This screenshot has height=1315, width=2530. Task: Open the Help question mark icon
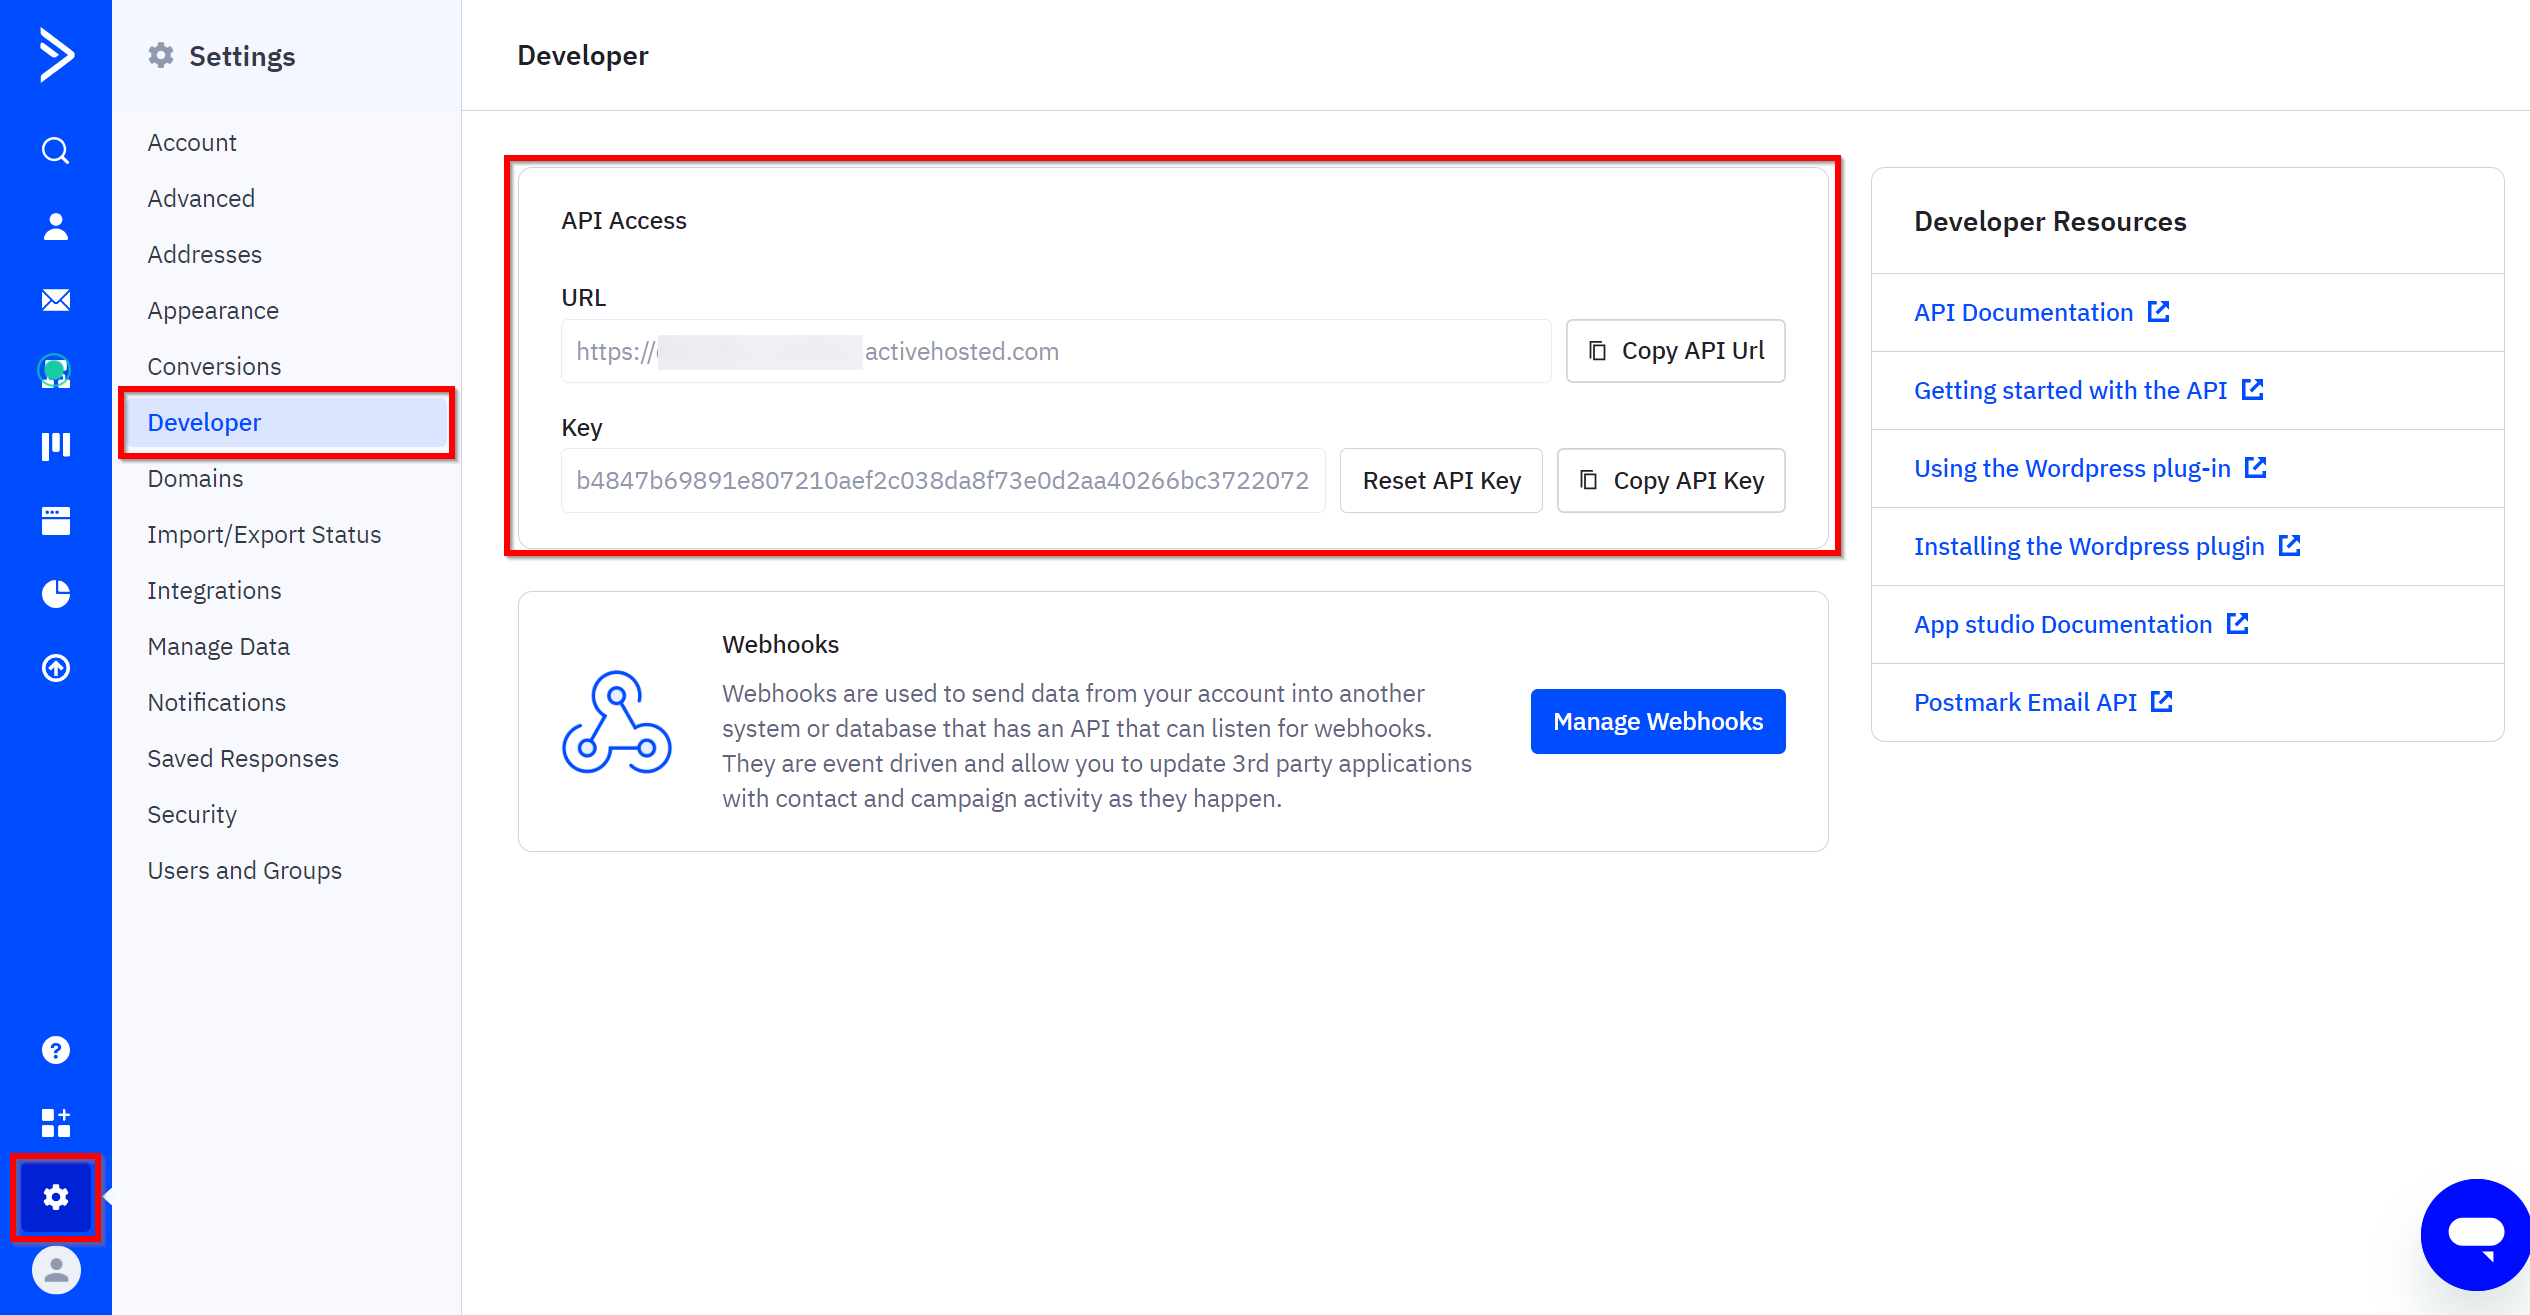(56, 1050)
